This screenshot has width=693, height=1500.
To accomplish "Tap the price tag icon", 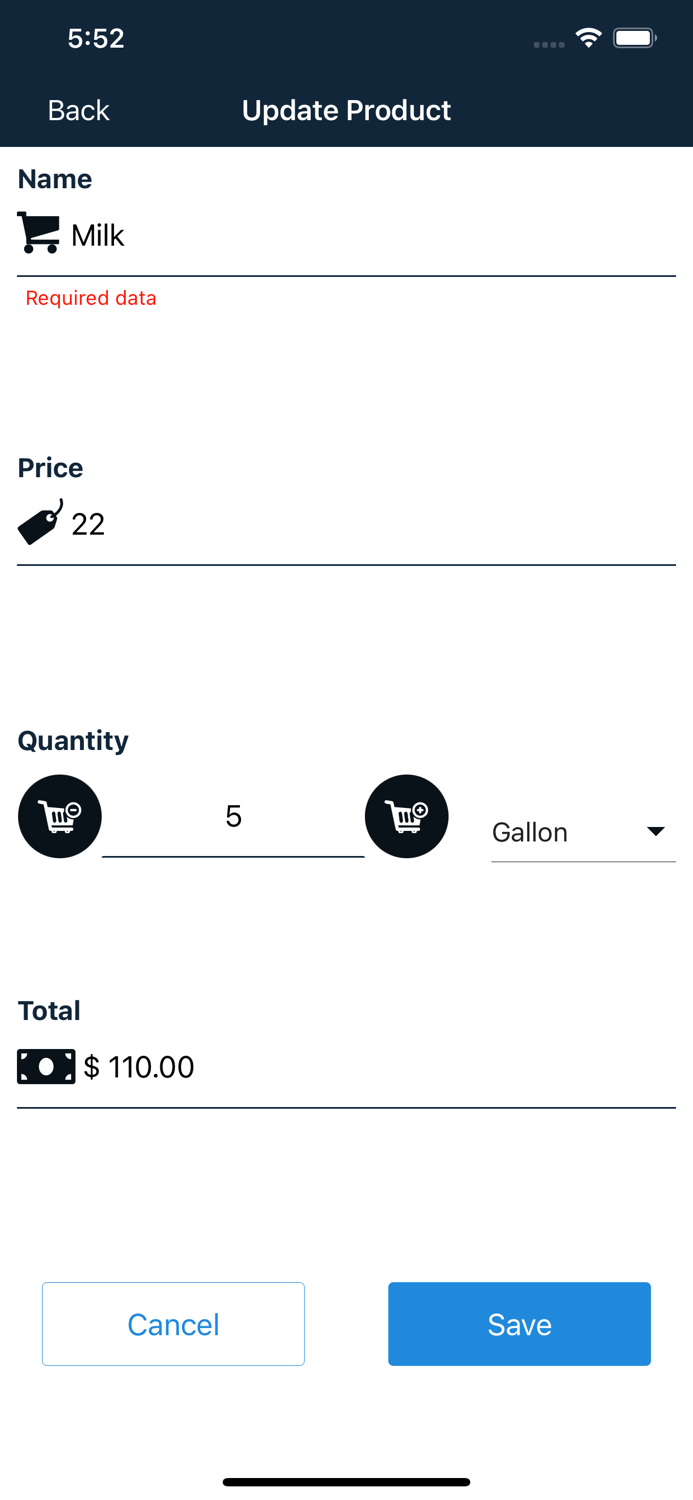I will pyautogui.click(x=40, y=522).
